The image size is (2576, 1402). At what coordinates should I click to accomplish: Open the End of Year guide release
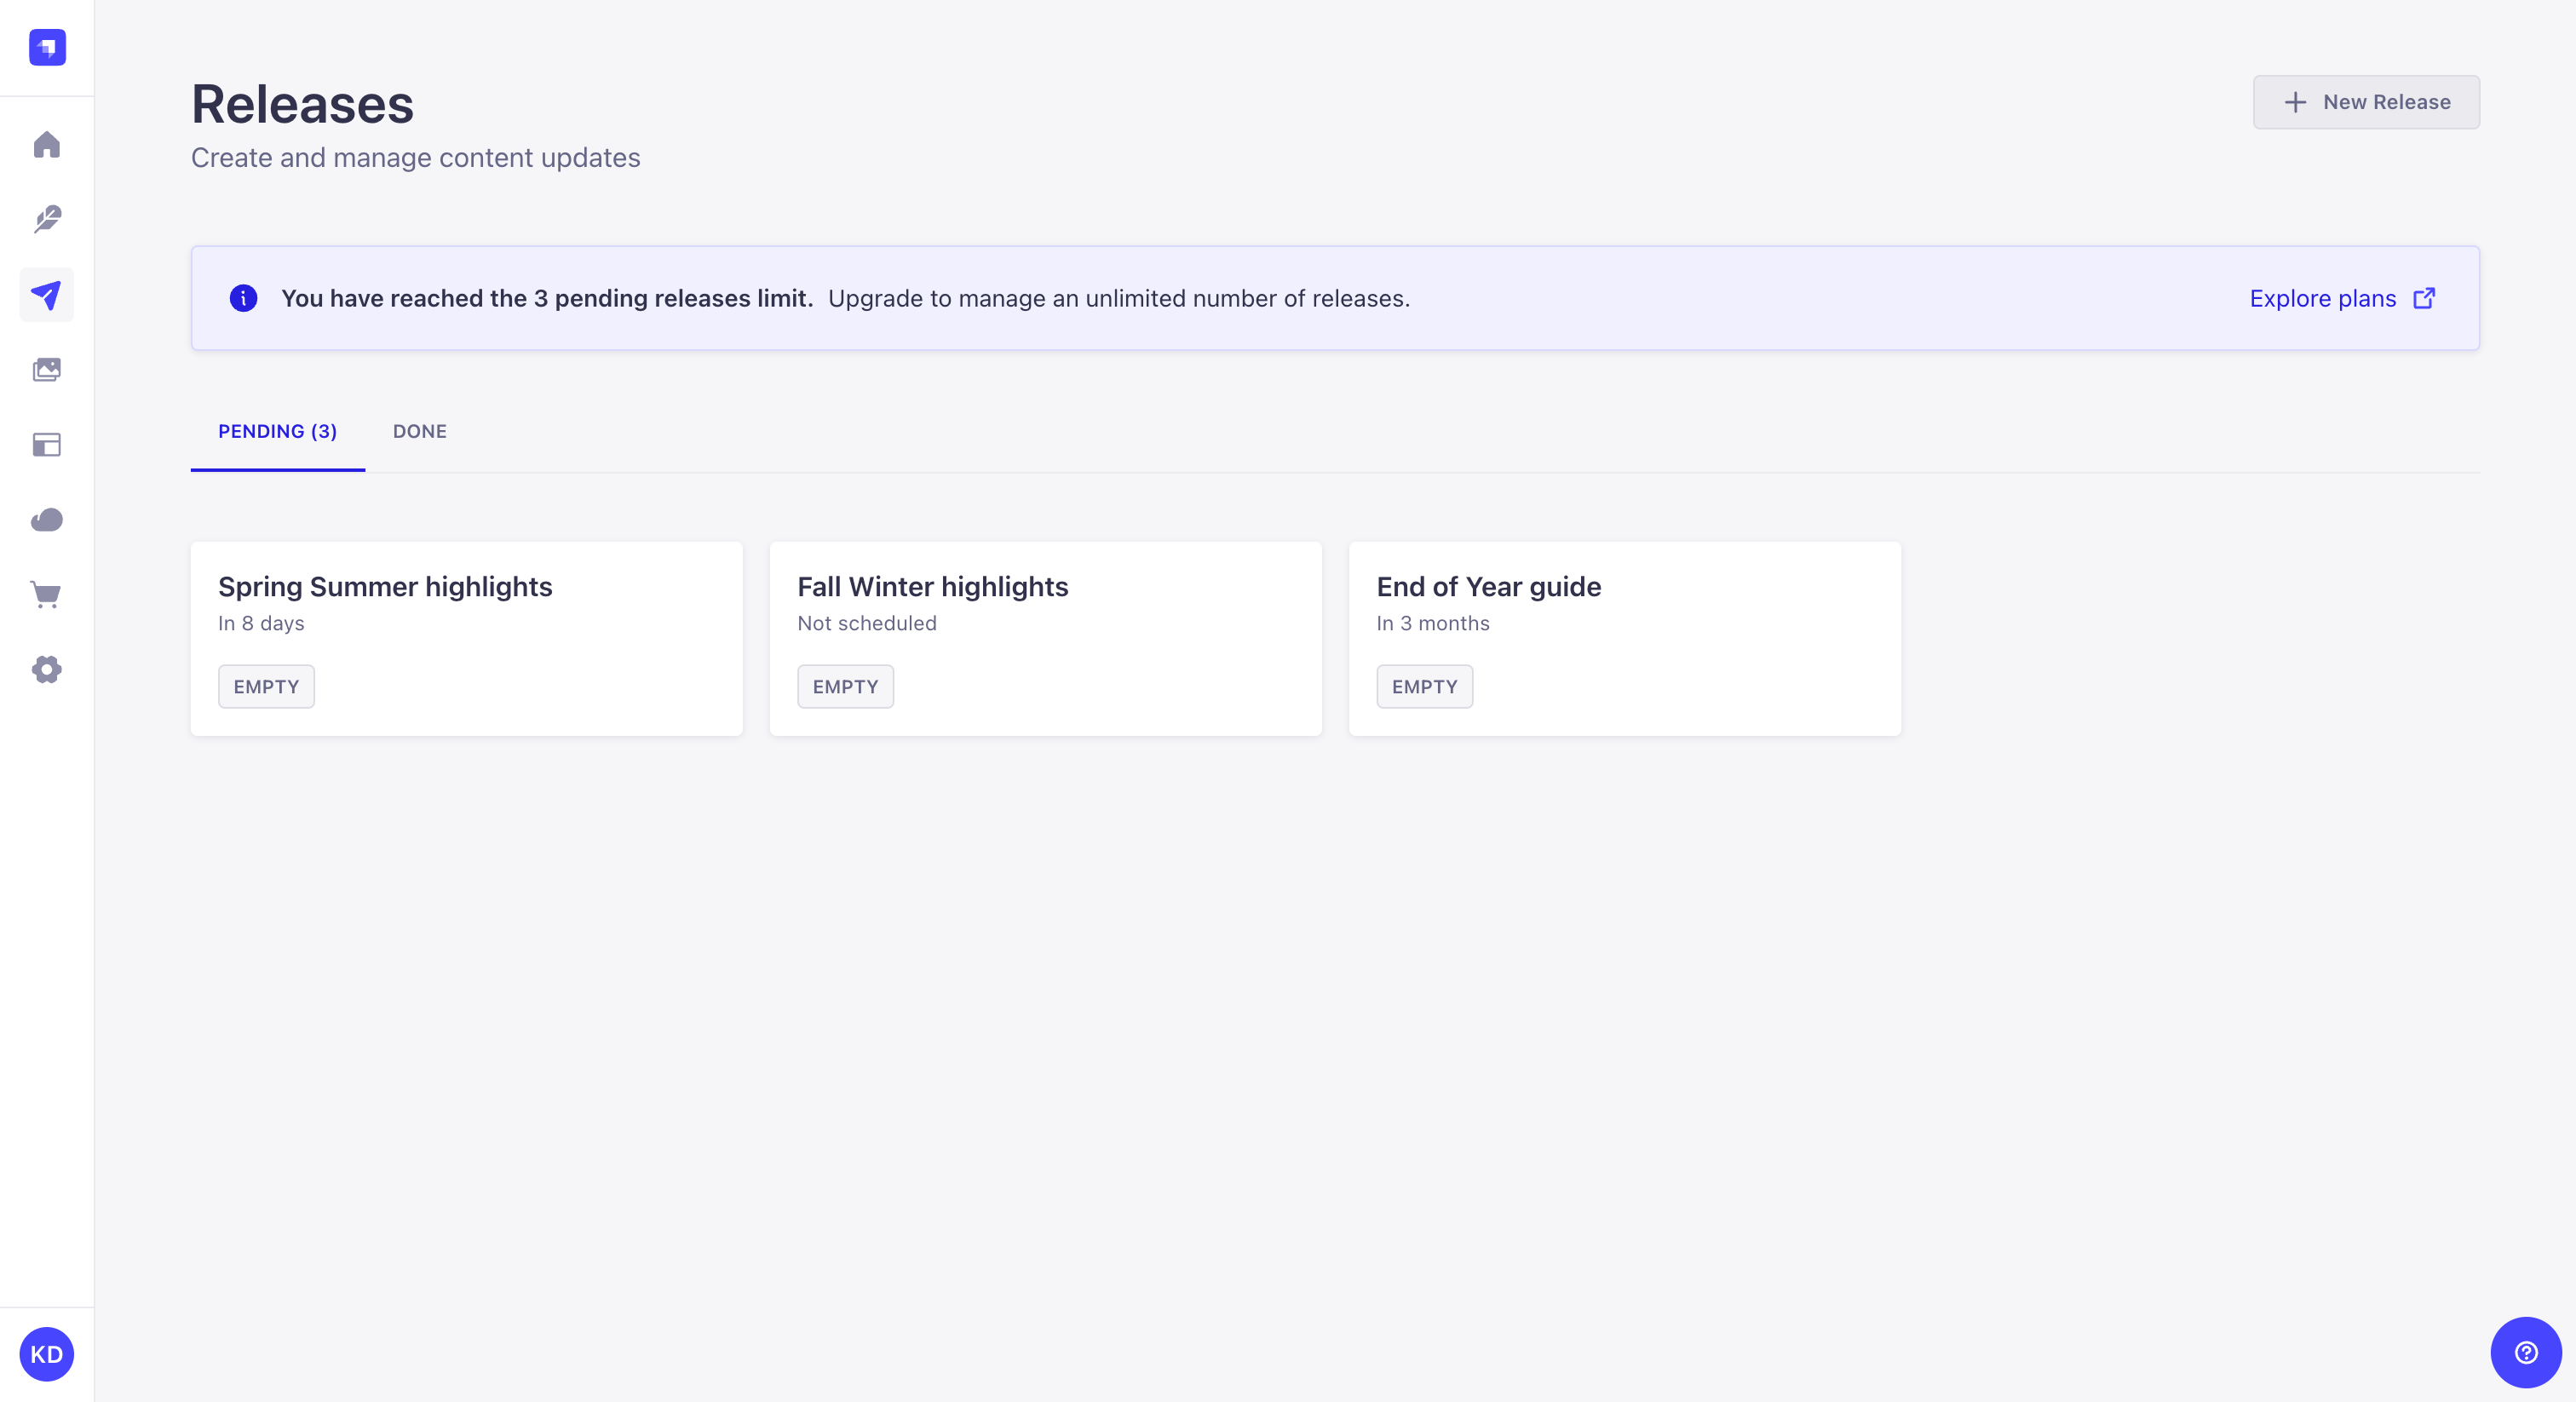click(1624, 638)
